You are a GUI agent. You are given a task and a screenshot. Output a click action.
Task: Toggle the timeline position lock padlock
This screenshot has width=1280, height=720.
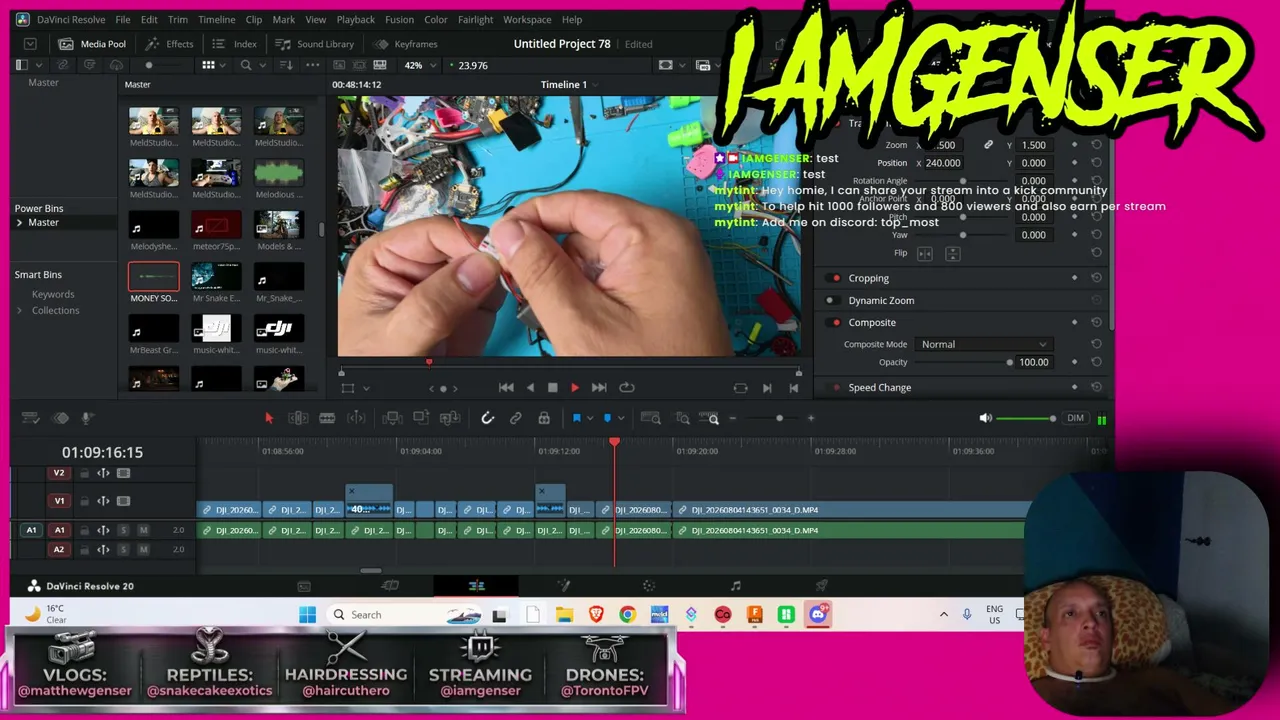[544, 418]
